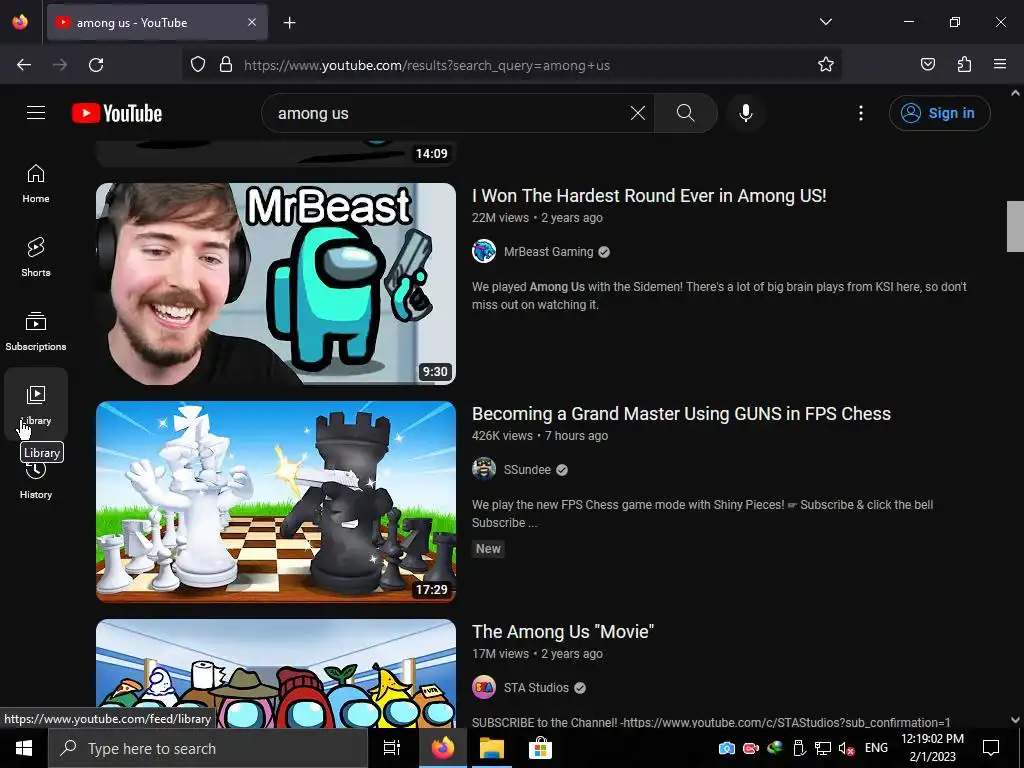Open a new tab with the plus

pos(289,23)
